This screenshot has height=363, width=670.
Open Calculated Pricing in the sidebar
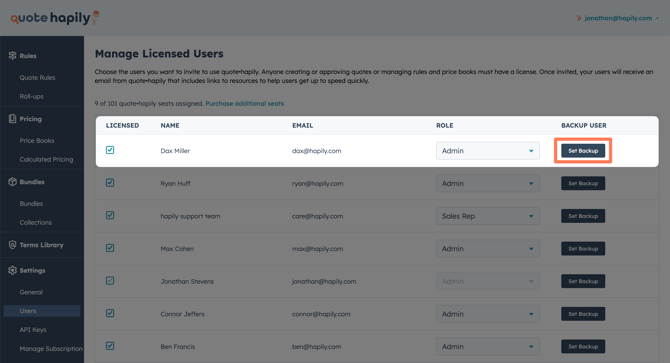[46, 159]
